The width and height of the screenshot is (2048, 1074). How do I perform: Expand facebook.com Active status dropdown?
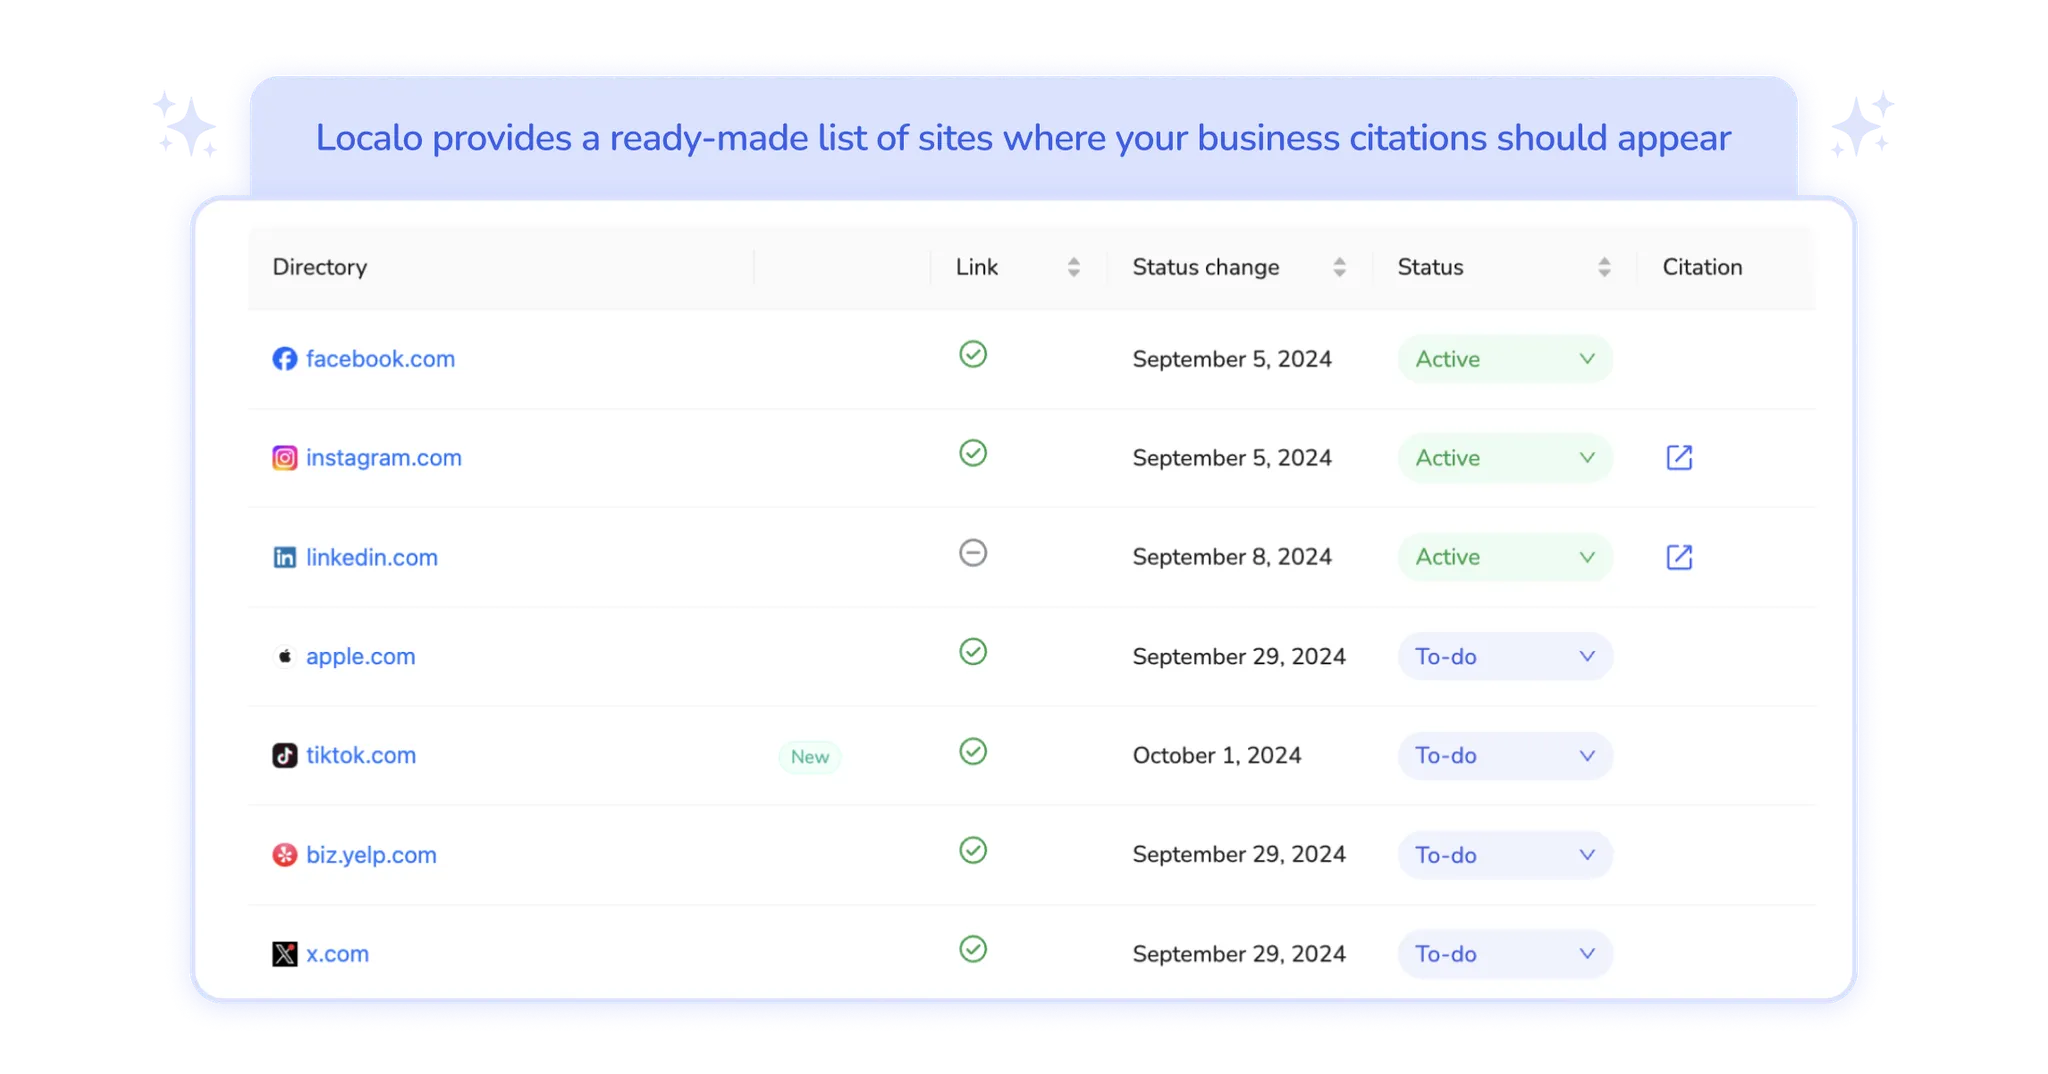pos(1504,359)
